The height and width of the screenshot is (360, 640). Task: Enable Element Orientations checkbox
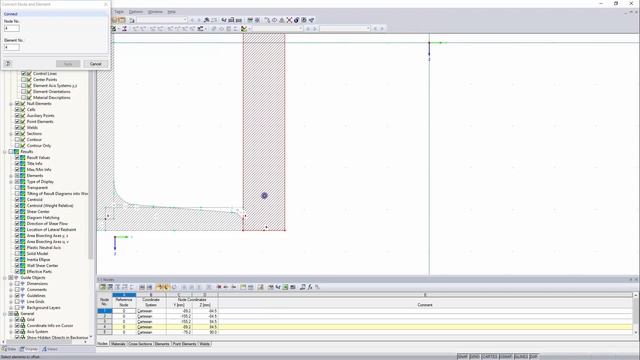(23, 91)
